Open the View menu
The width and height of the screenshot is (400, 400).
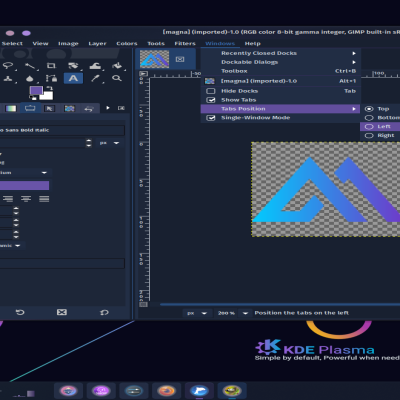(x=40, y=44)
